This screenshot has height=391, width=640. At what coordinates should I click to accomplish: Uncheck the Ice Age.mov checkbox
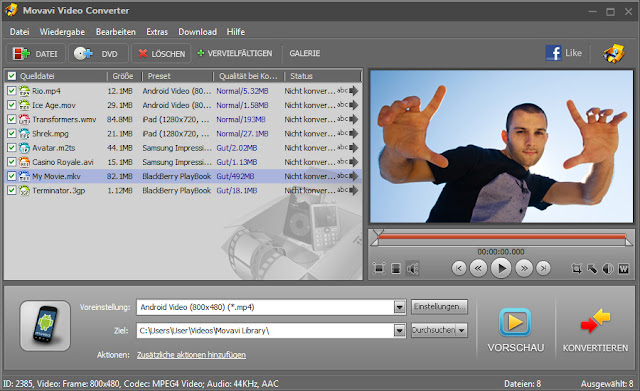click(x=11, y=105)
